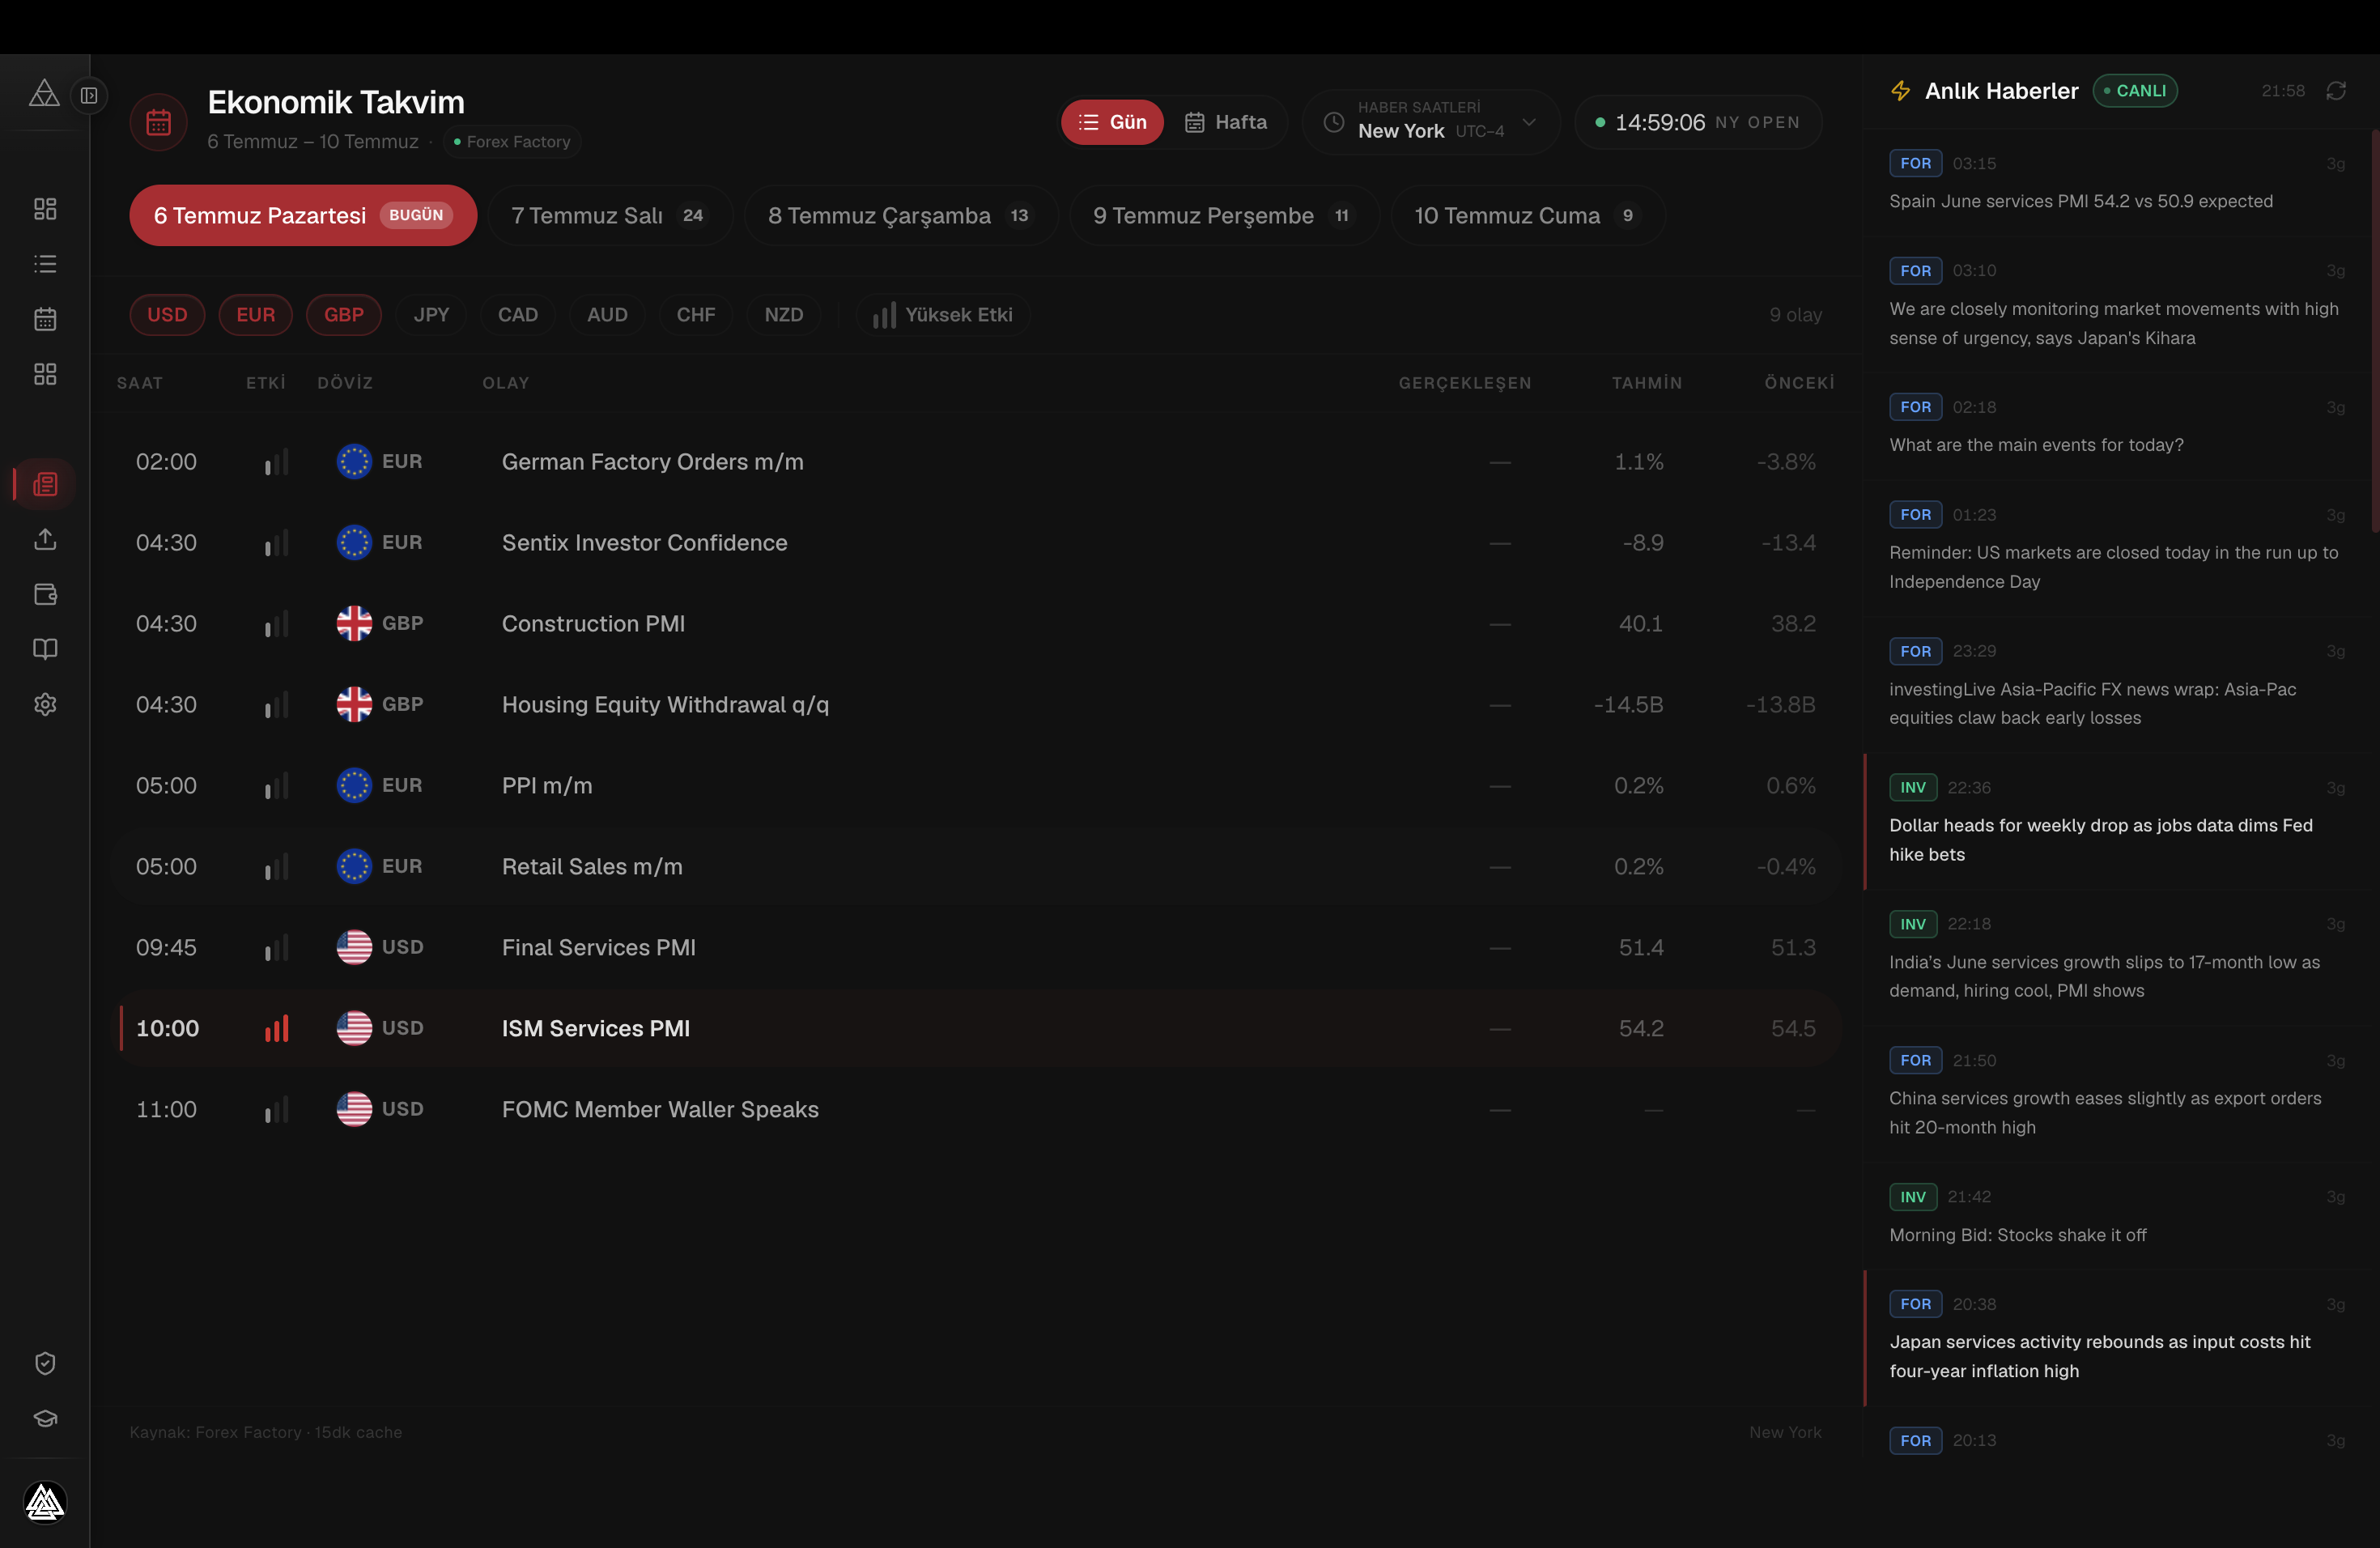Open the Reminder: US markets are closed headline
The image size is (2380, 1548).
(x=2117, y=549)
